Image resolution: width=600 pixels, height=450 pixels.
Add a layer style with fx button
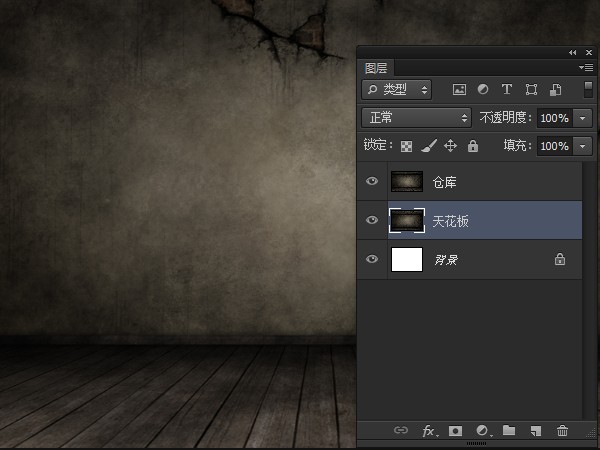click(x=429, y=431)
